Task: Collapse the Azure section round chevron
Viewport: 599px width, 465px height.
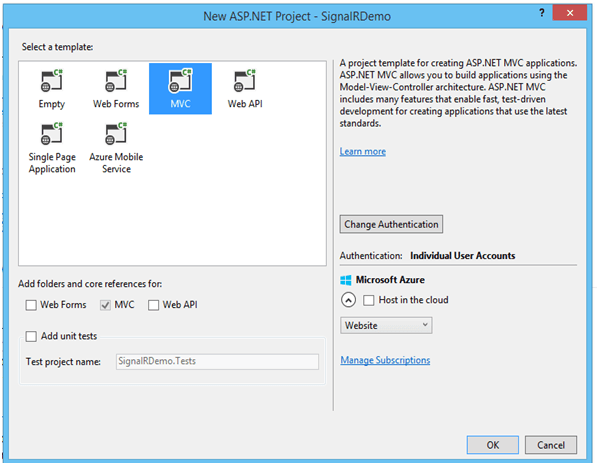Action: pos(348,300)
